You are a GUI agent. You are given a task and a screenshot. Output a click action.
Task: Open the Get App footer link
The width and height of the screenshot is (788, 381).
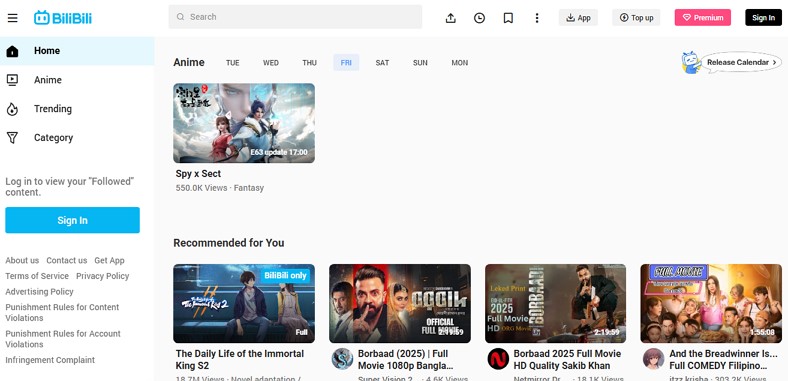coord(110,260)
